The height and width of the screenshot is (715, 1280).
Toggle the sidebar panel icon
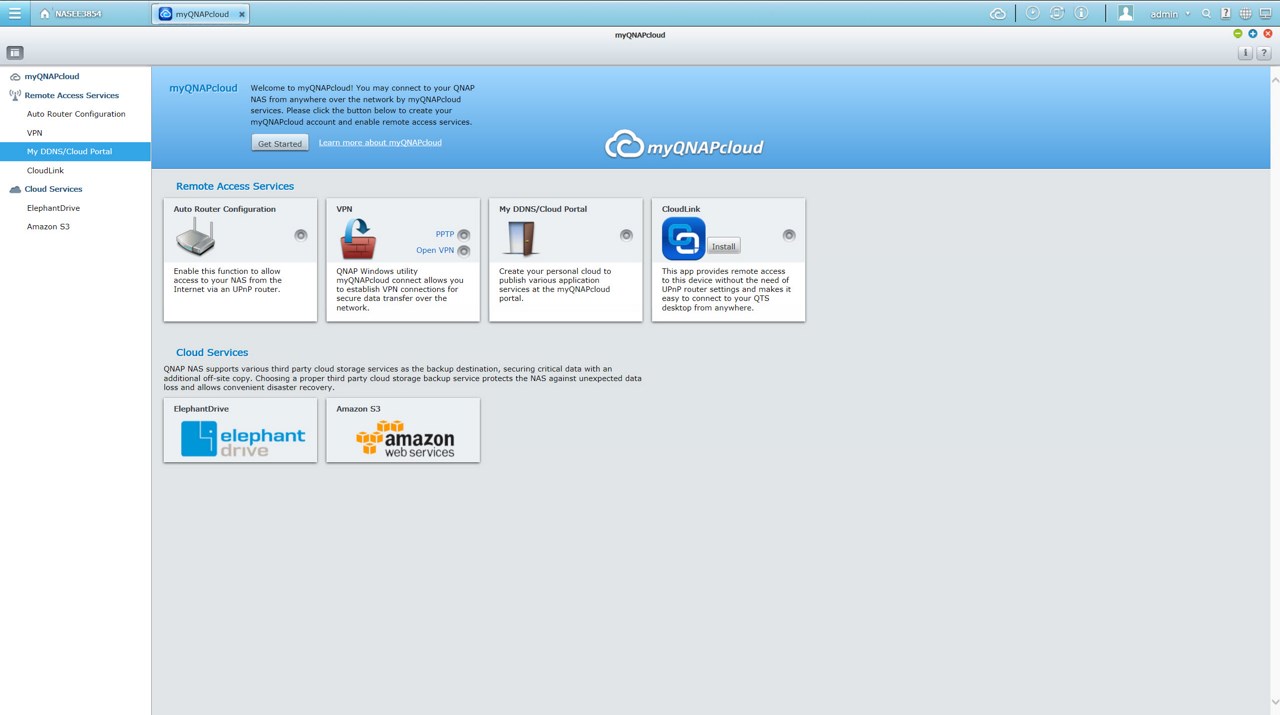tap(15, 52)
